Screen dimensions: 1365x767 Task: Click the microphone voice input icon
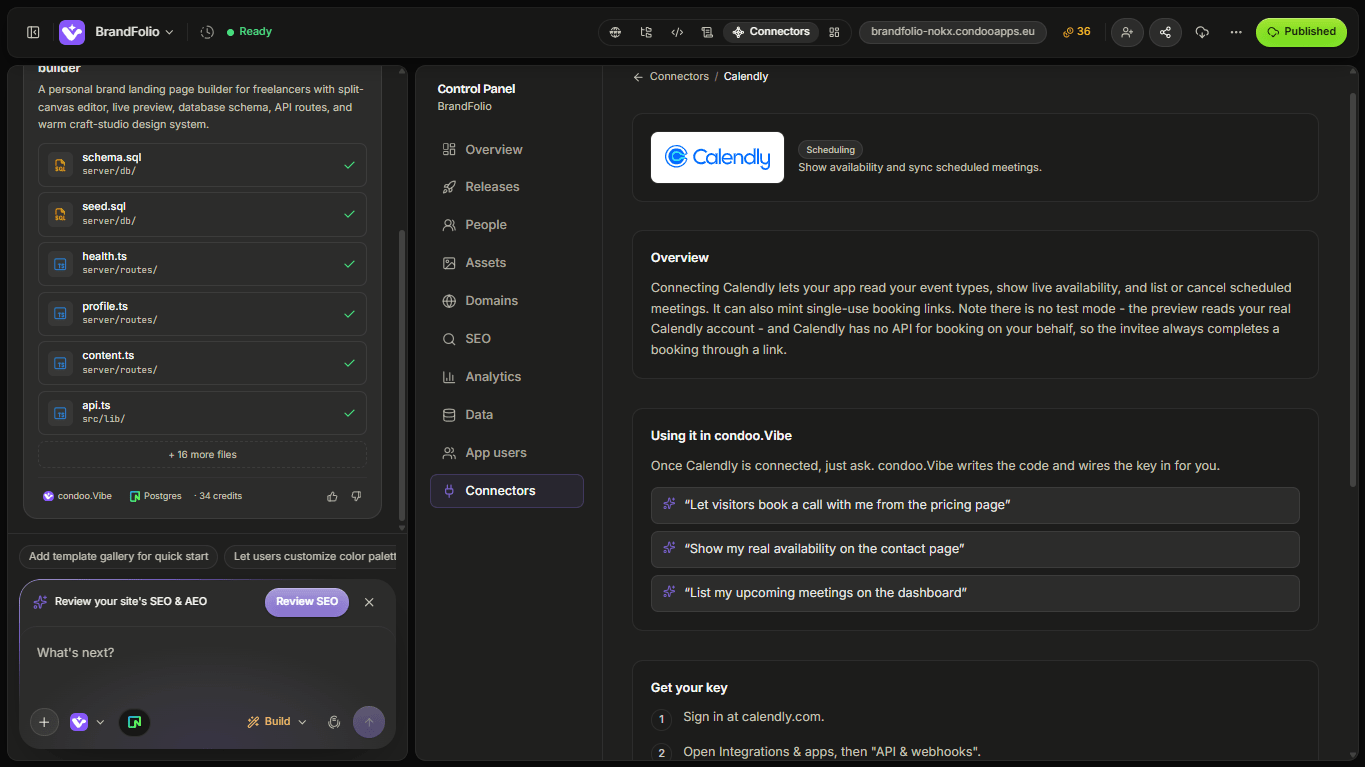tap(334, 722)
